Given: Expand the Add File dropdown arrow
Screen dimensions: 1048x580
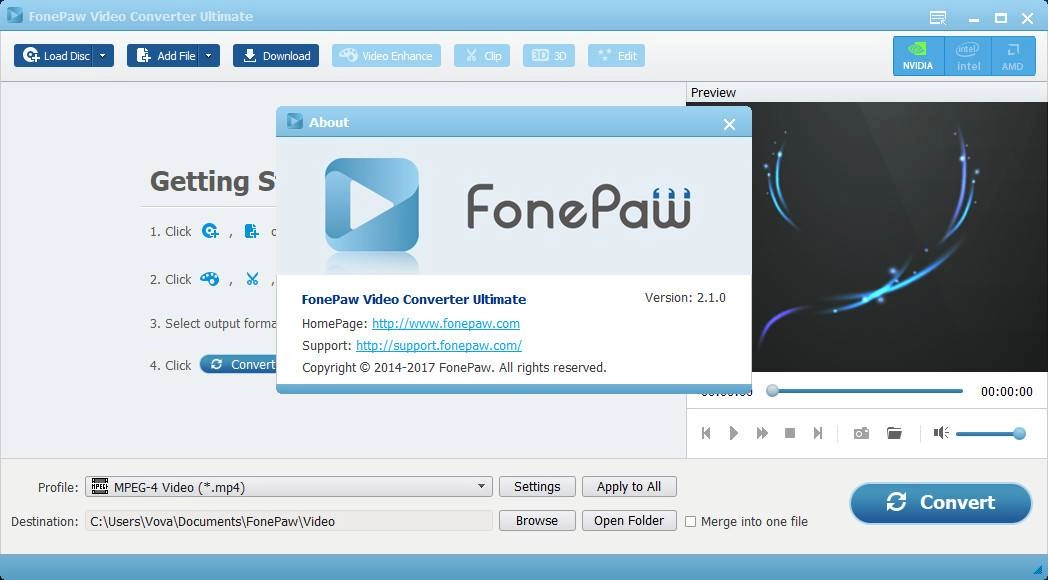Looking at the screenshot, I should pyautogui.click(x=209, y=55).
